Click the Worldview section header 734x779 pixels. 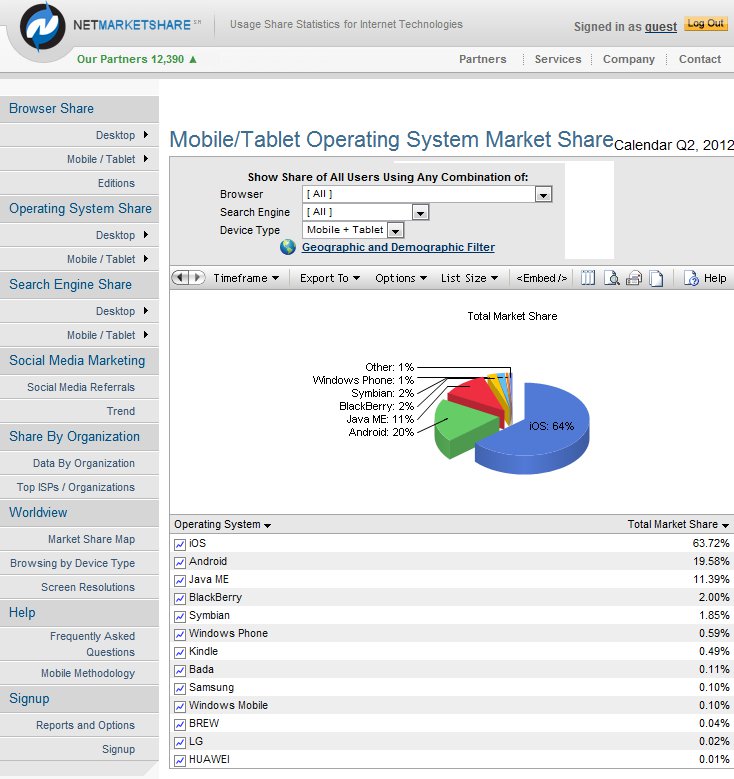pos(79,512)
